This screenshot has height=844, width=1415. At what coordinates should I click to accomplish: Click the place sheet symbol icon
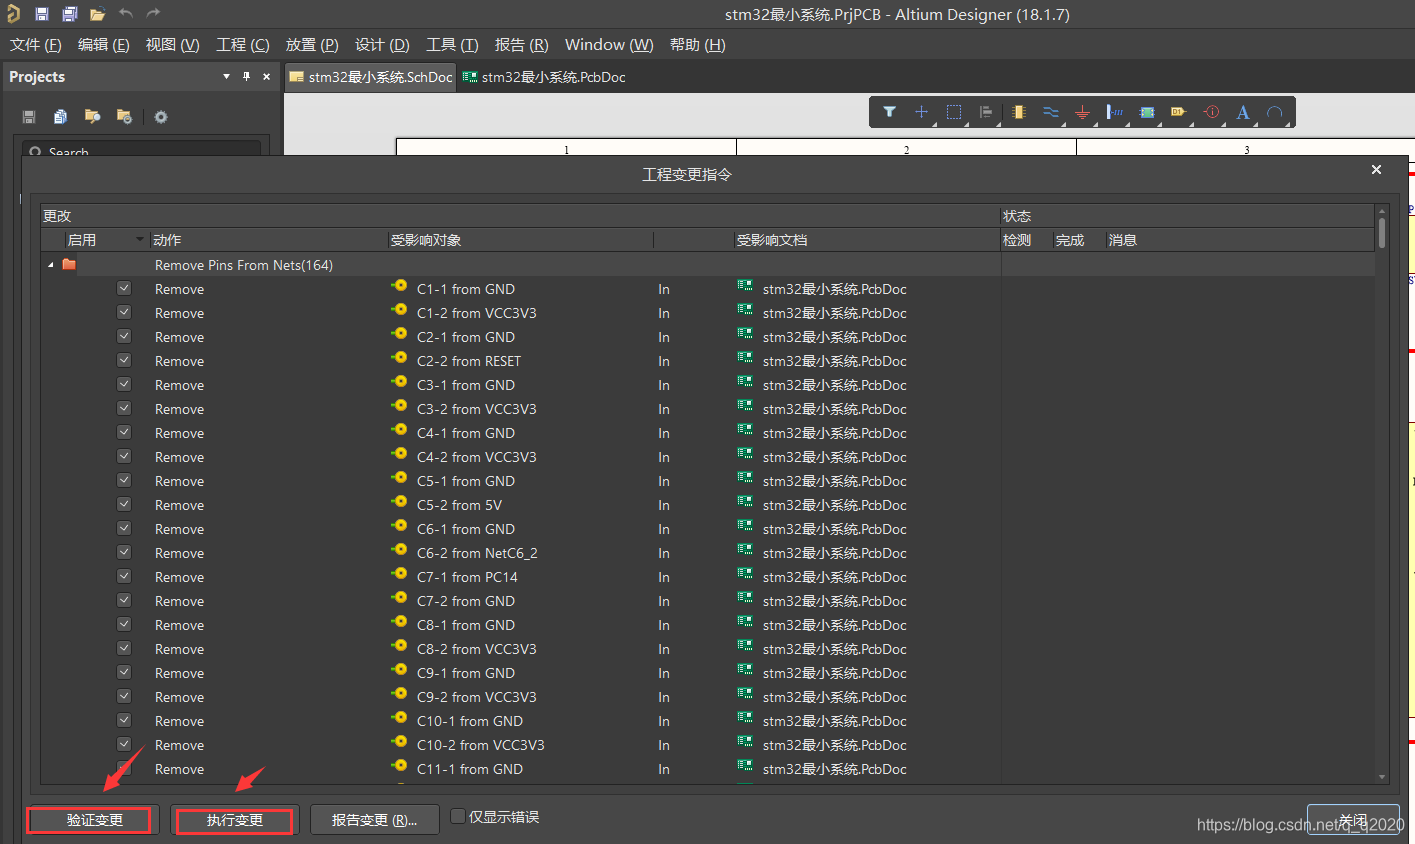tap(1147, 112)
